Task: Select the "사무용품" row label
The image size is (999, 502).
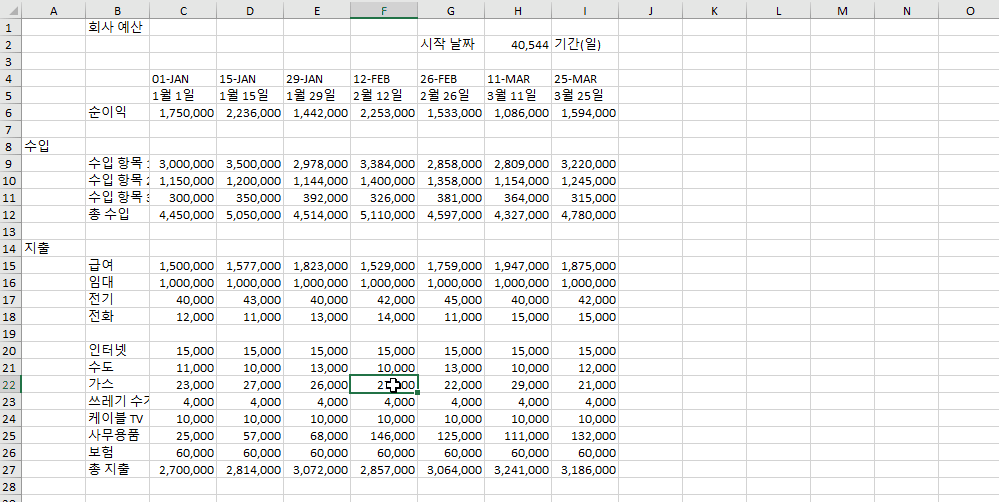Action: [117, 436]
